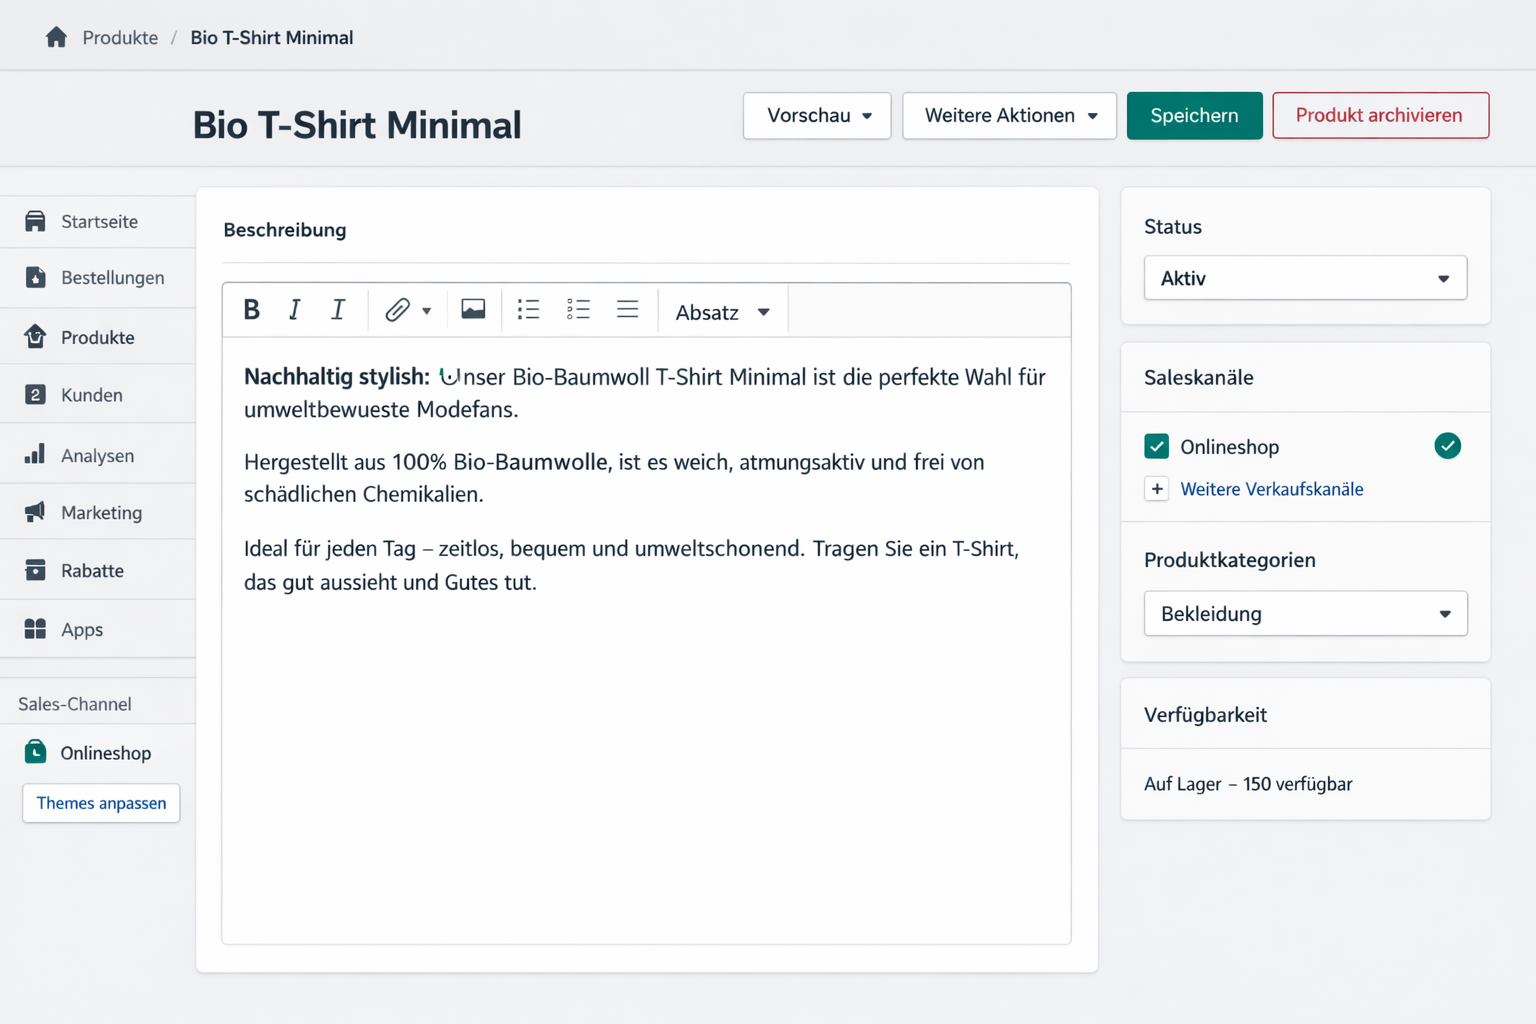
Task: Click the green checkmark badge next to Onlineshop
Action: pos(1447,446)
